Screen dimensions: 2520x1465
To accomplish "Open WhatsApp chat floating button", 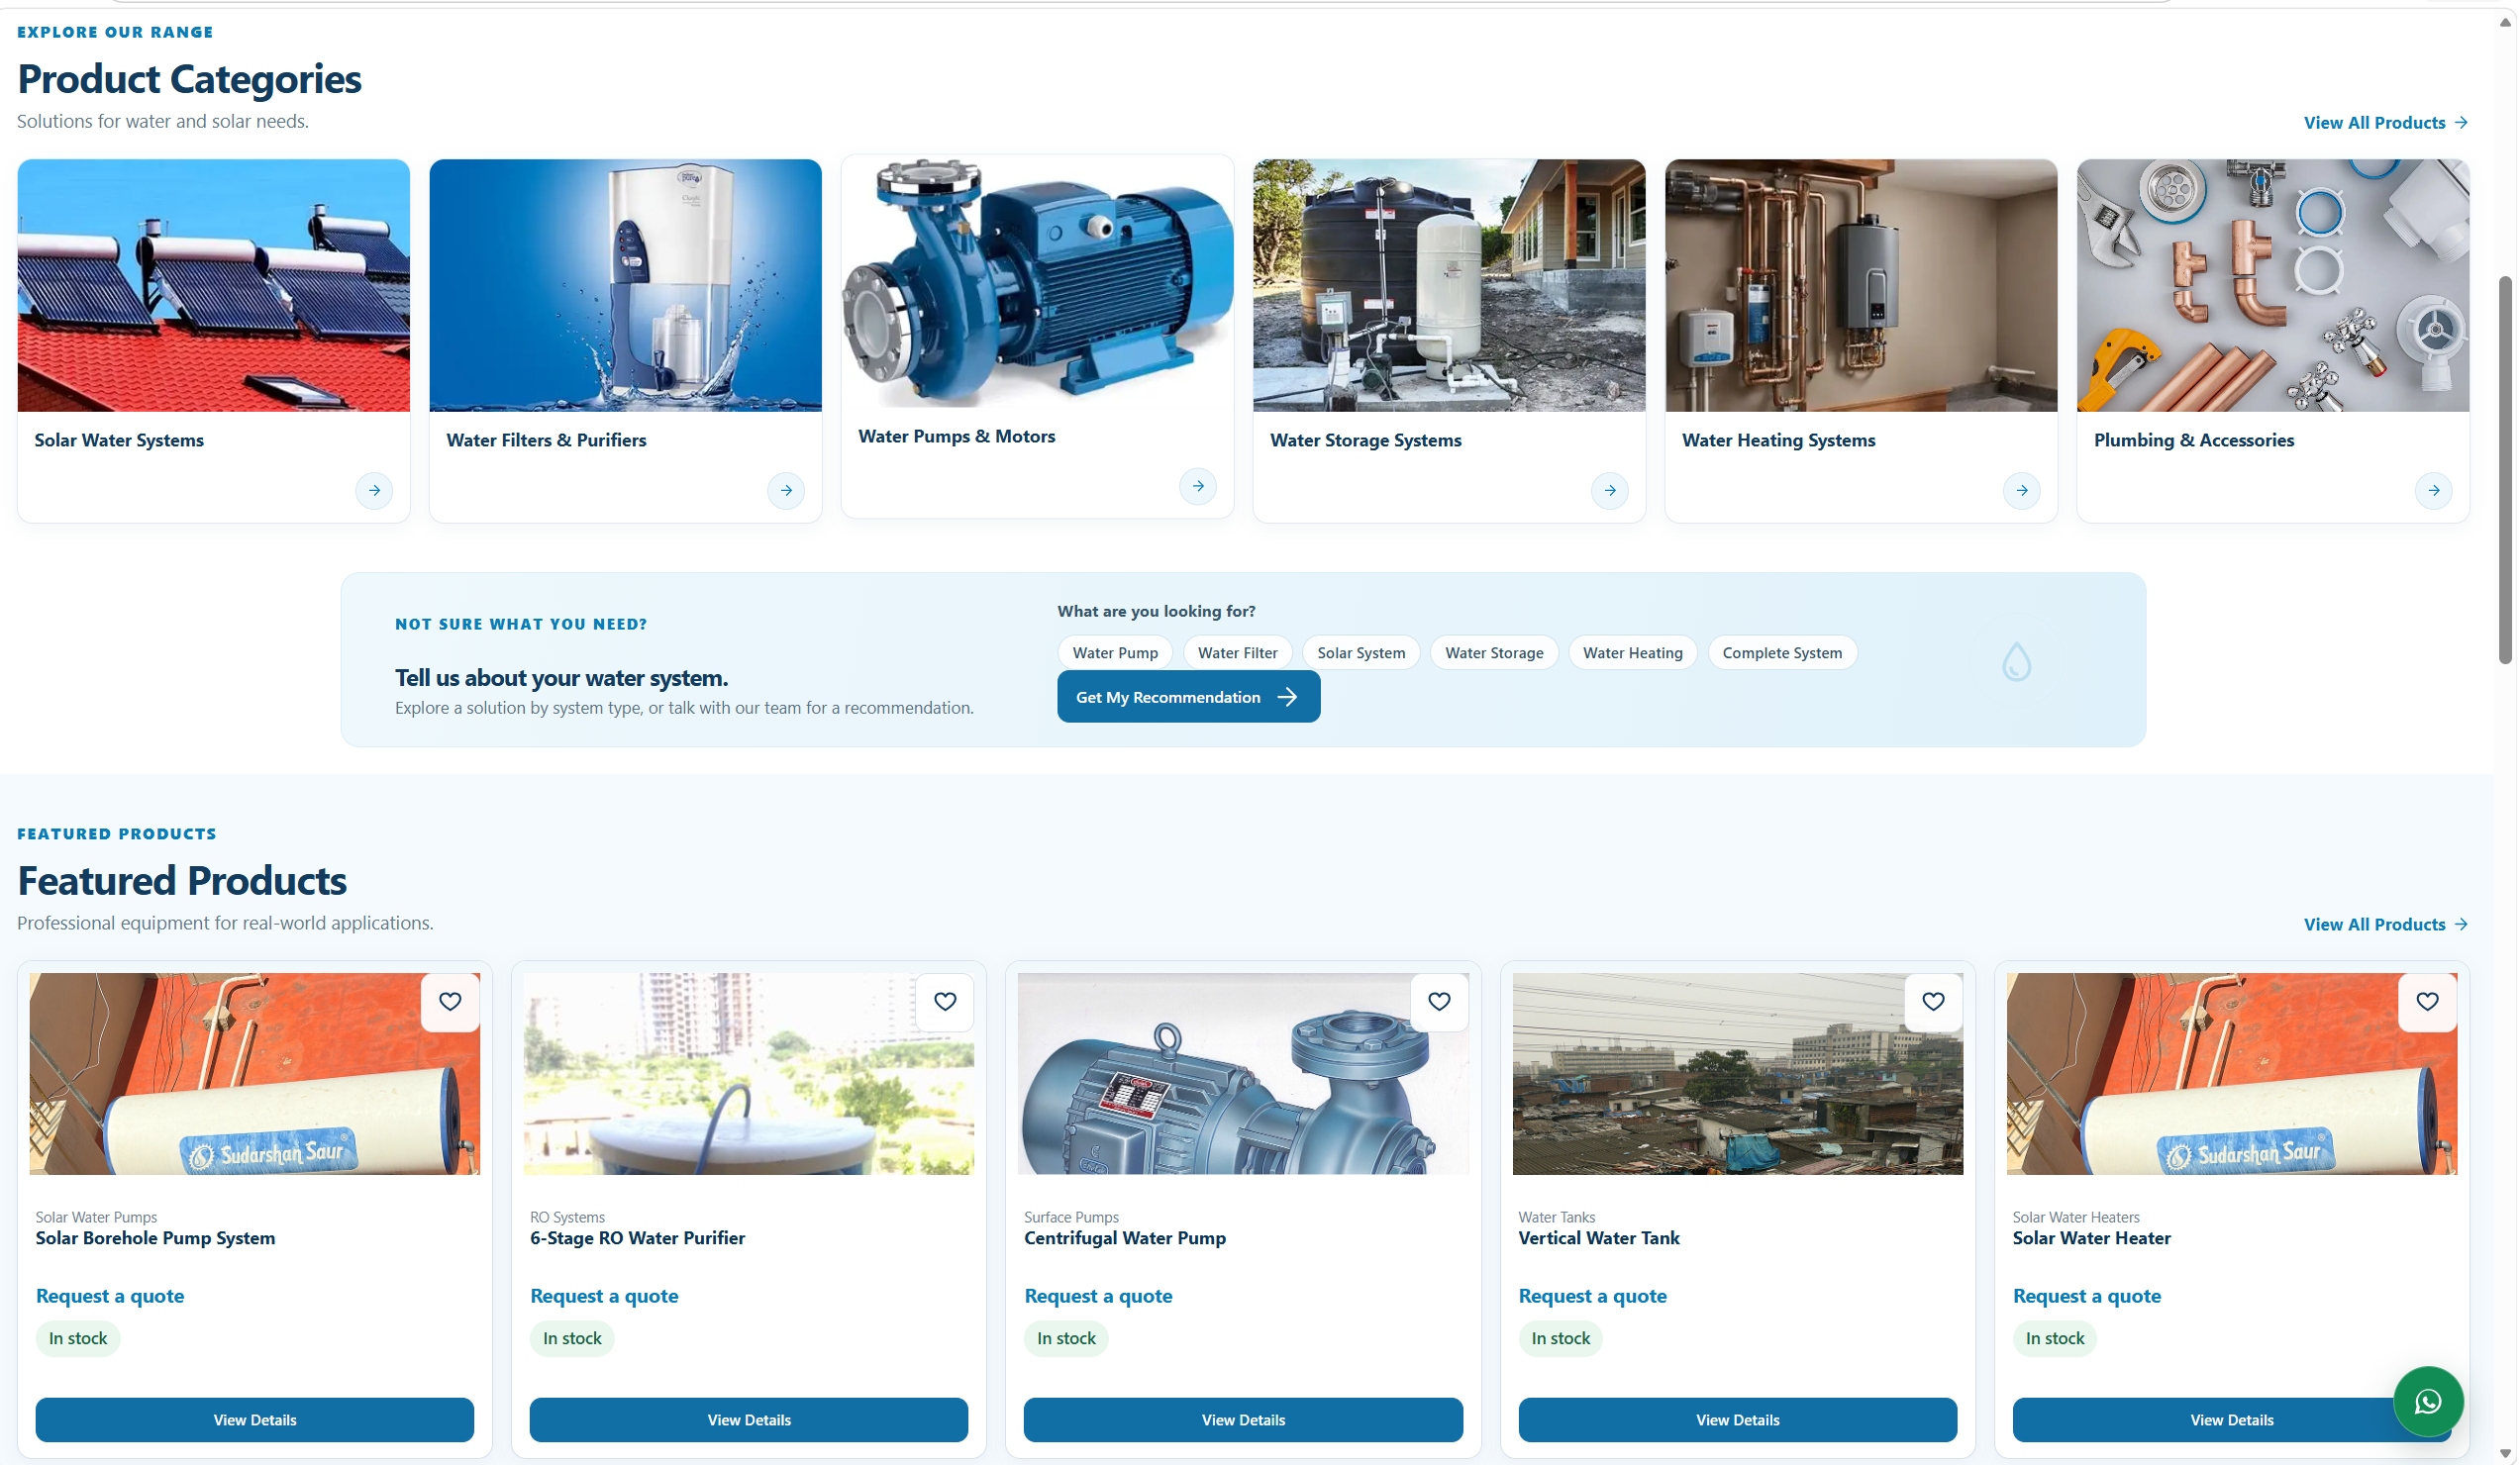I will pyautogui.click(x=2428, y=1402).
